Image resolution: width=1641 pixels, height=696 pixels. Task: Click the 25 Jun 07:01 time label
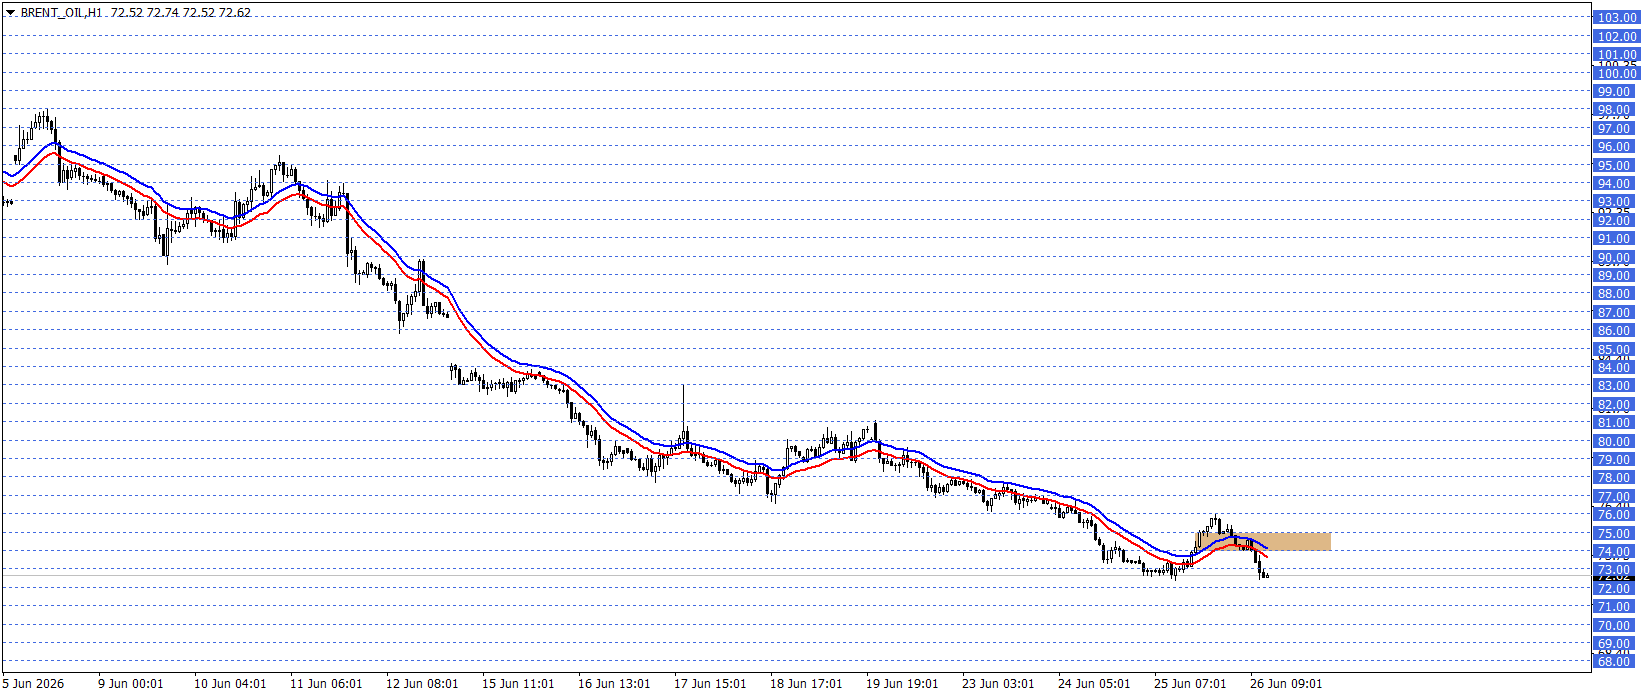(1190, 684)
